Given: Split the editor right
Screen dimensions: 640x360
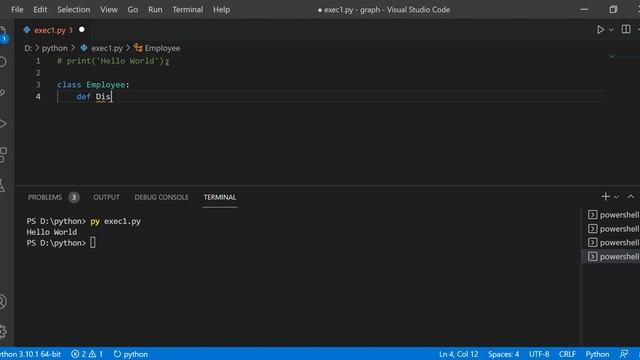Looking at the screenshot, I should [x=626, y=29].
